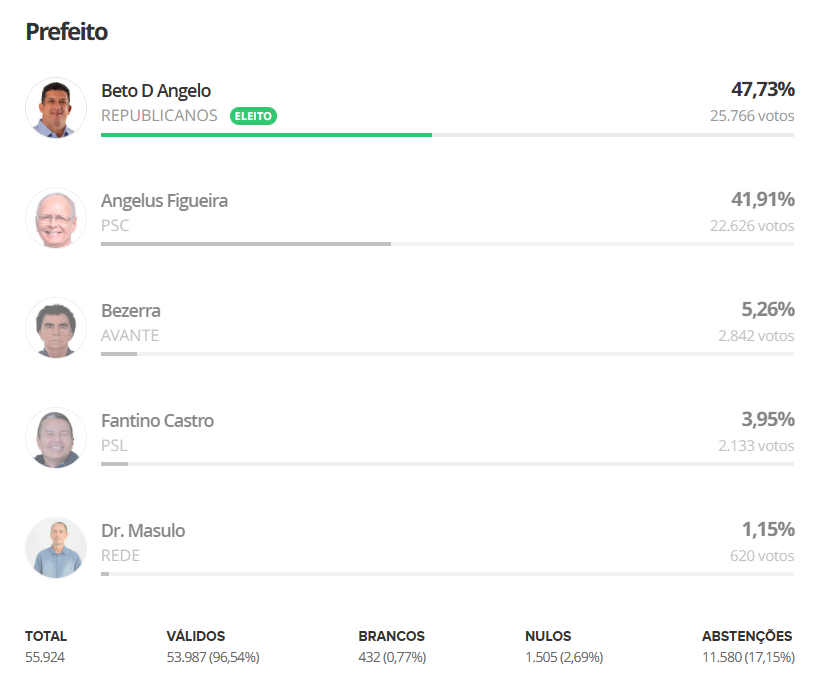This screenshot has width=827, height=674.
Task: Click Beto D Angelo's candidate photo
Action: point(56,108)
